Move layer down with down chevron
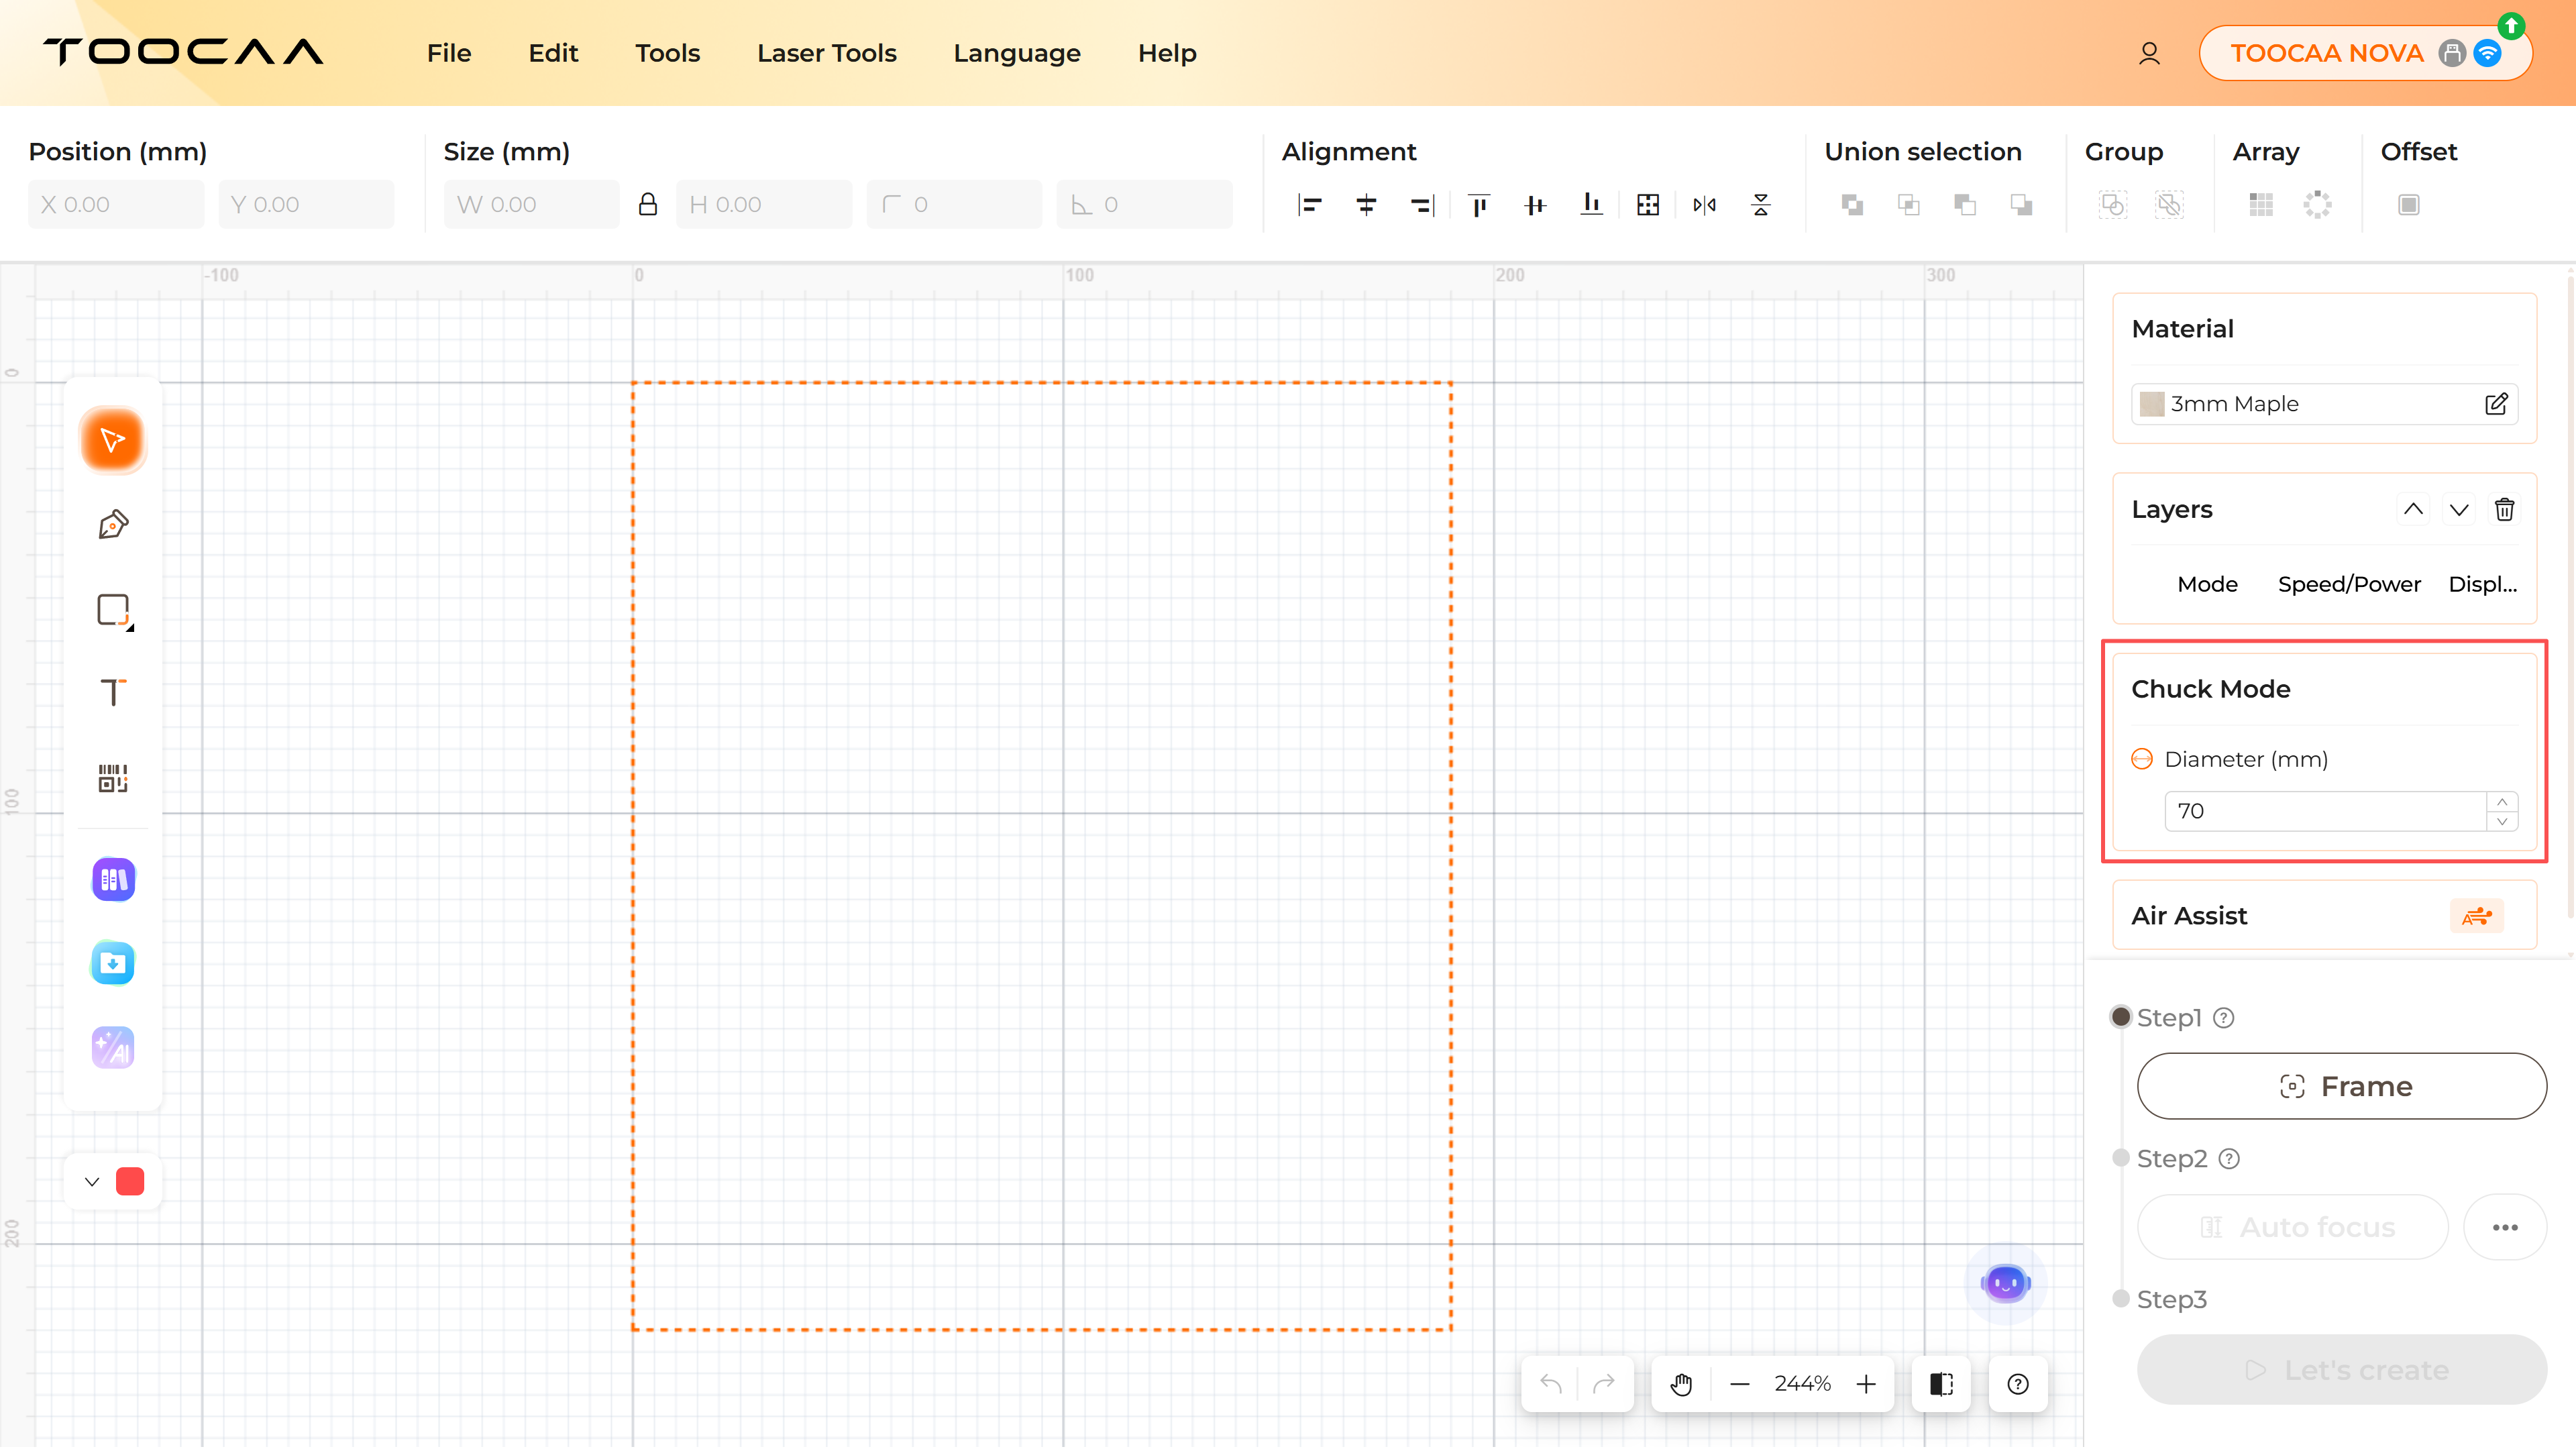This screenshot has height=1449, width=2576. pyautogui.click(x=2459, y=510)
